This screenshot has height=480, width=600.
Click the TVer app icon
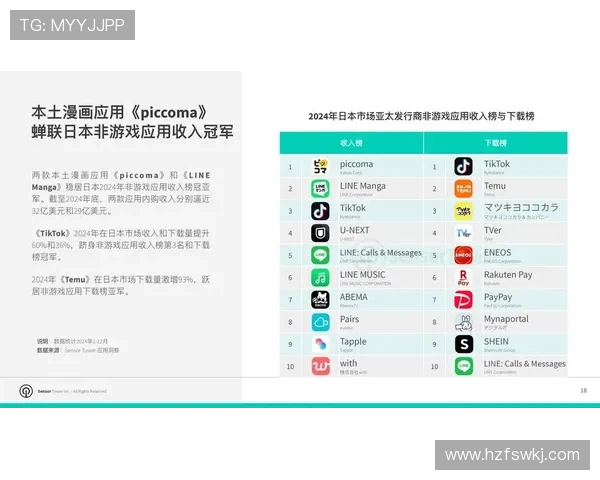point(463,233)
